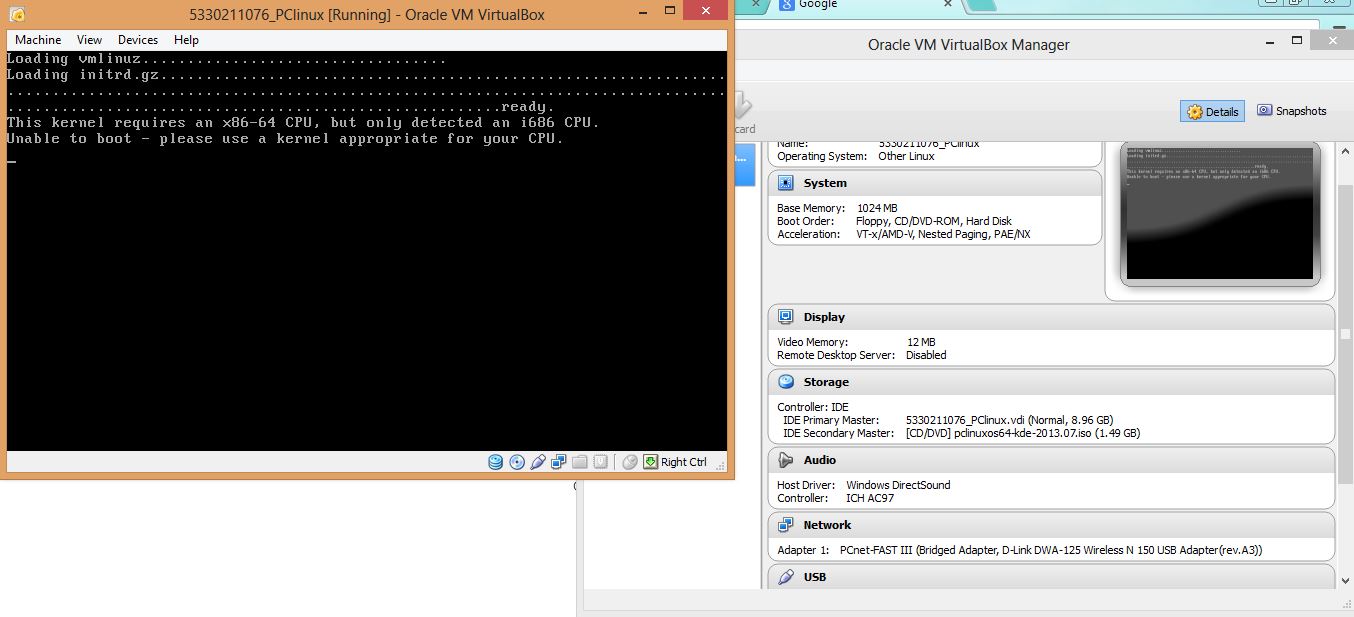Click the Storage section disk icon in Manager

(785, 382)
